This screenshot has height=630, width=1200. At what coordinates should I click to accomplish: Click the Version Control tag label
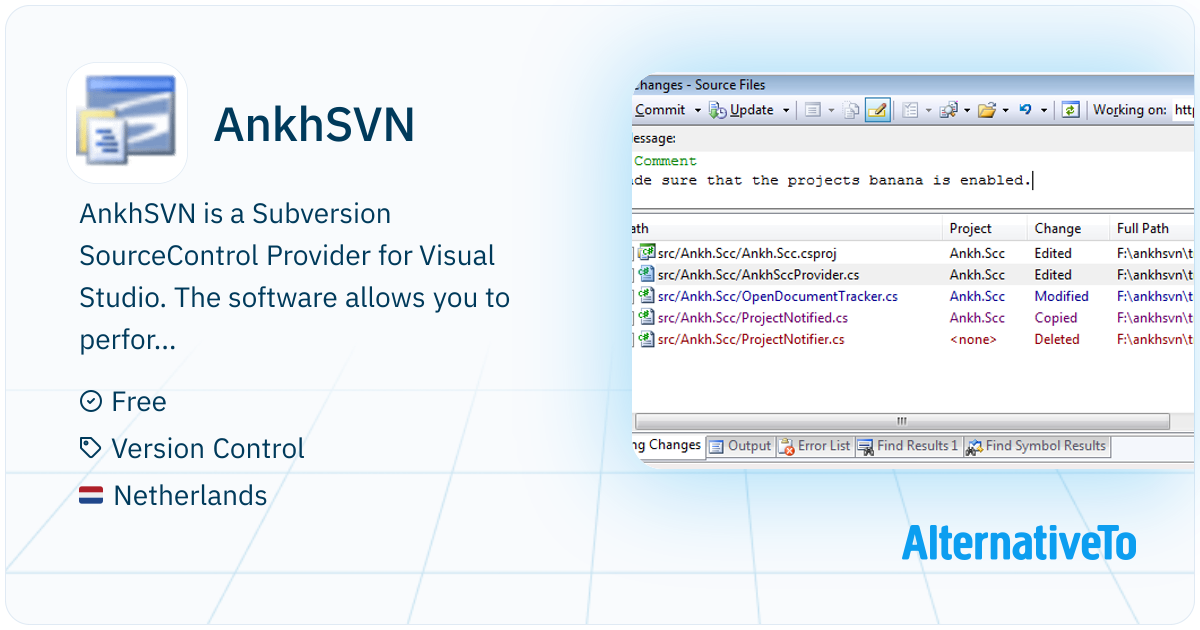[208, 449]
